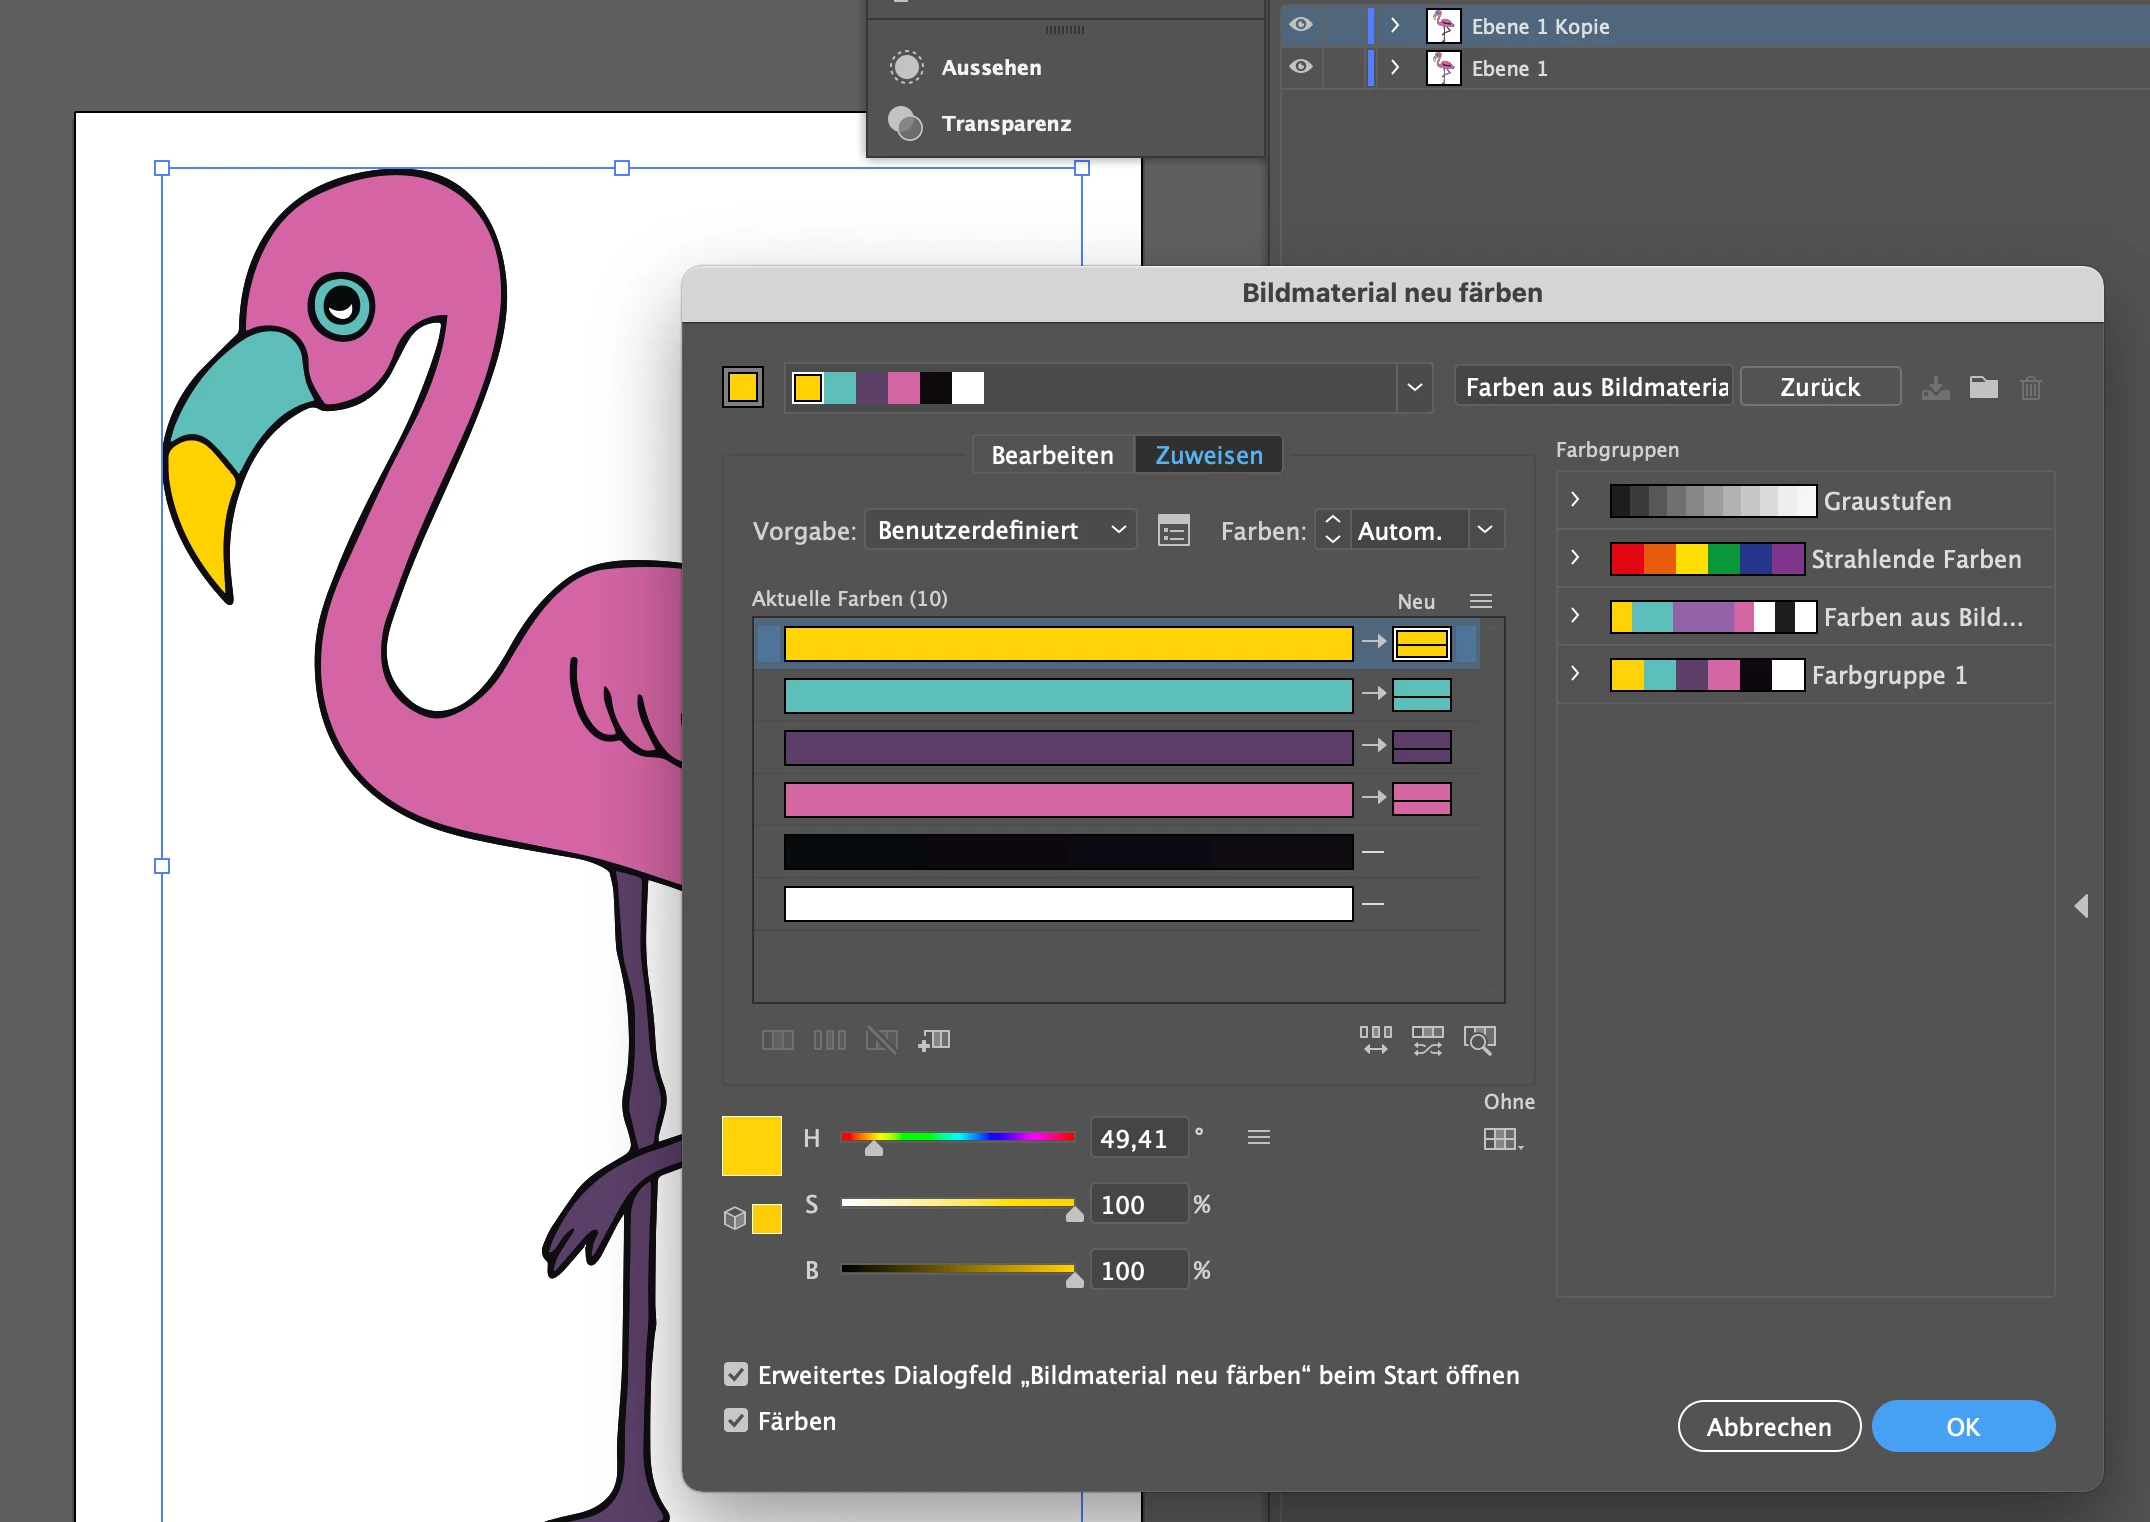Switch to the Bearbeiten tab
The height and width of the screenshot is (1522, 2150).
pos(1052,455)
